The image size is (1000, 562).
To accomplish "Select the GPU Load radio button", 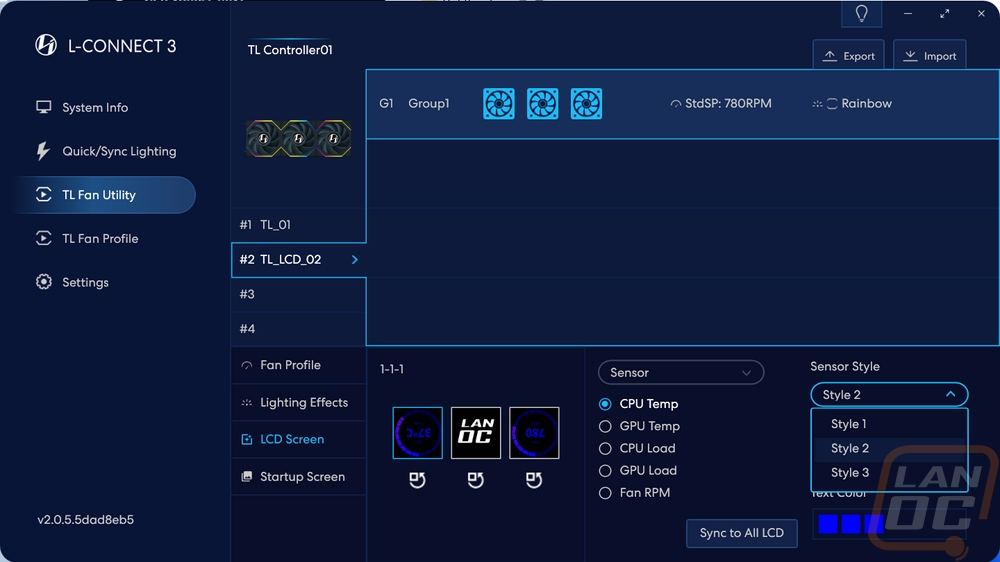I will coord(605,471).
